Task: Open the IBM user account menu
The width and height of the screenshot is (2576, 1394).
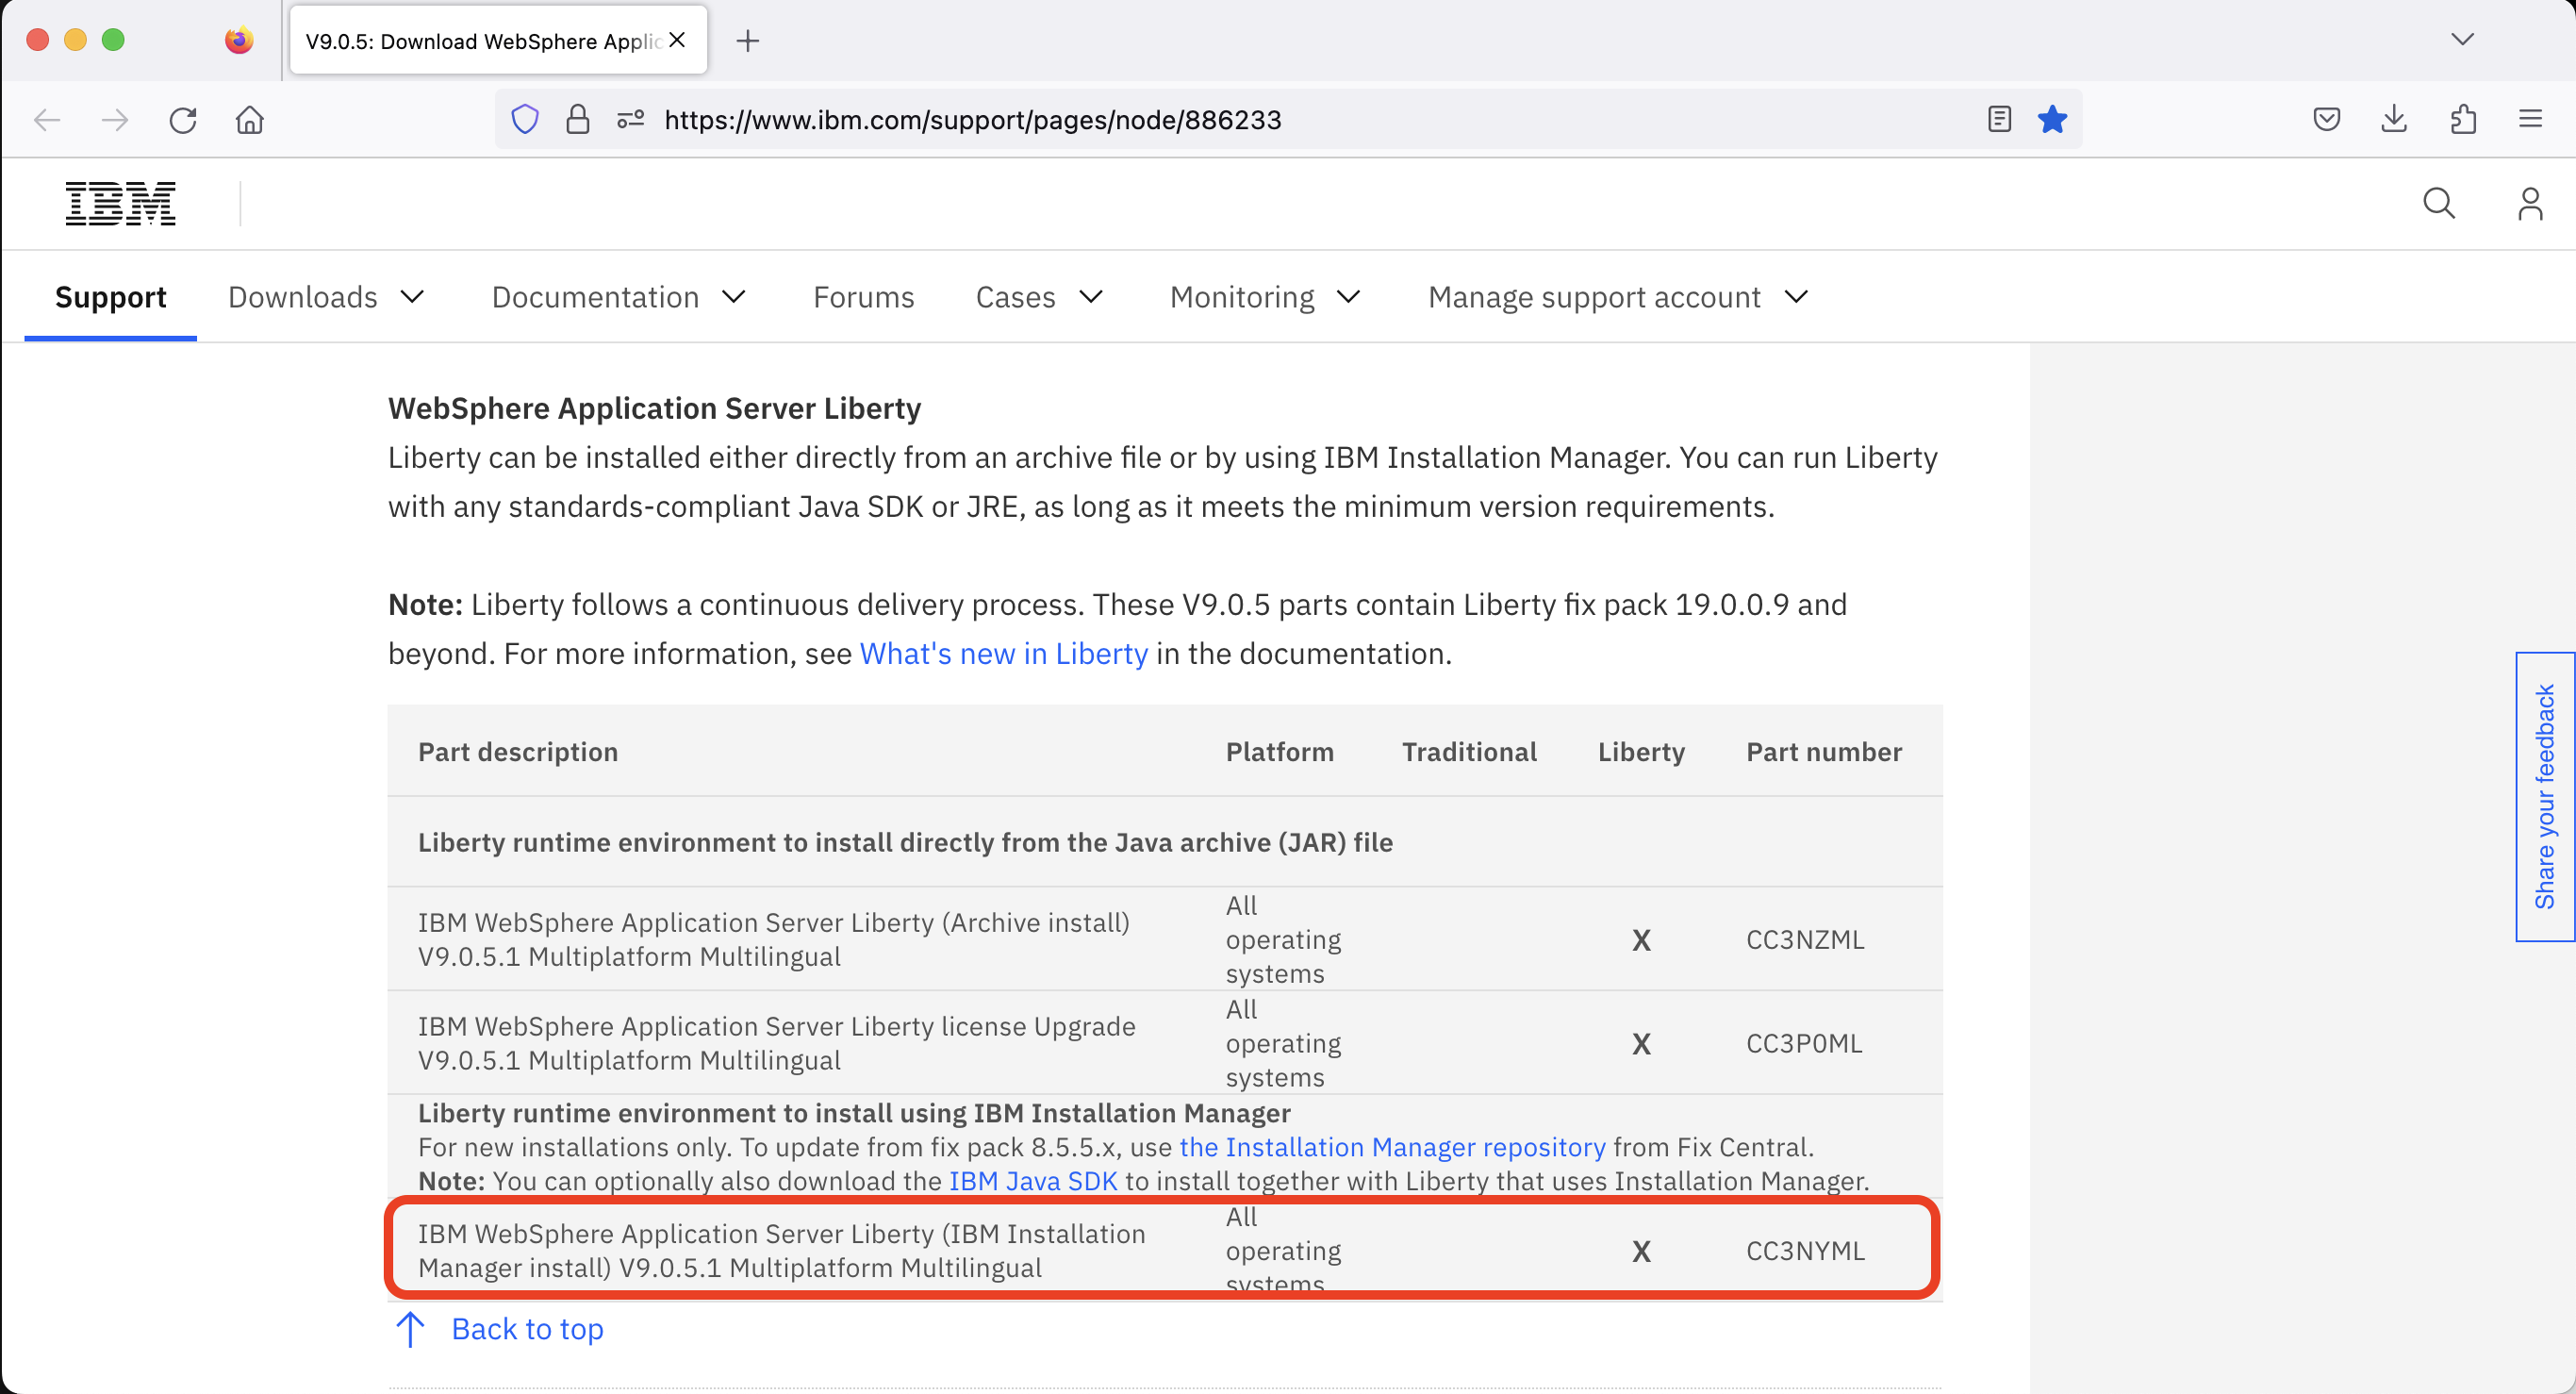Action: click(x=2530, y=203)
